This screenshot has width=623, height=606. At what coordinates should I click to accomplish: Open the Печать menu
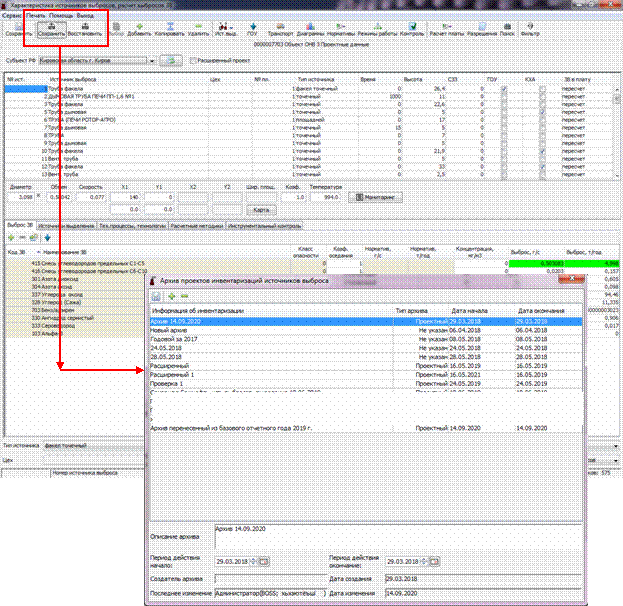point(38,8)
